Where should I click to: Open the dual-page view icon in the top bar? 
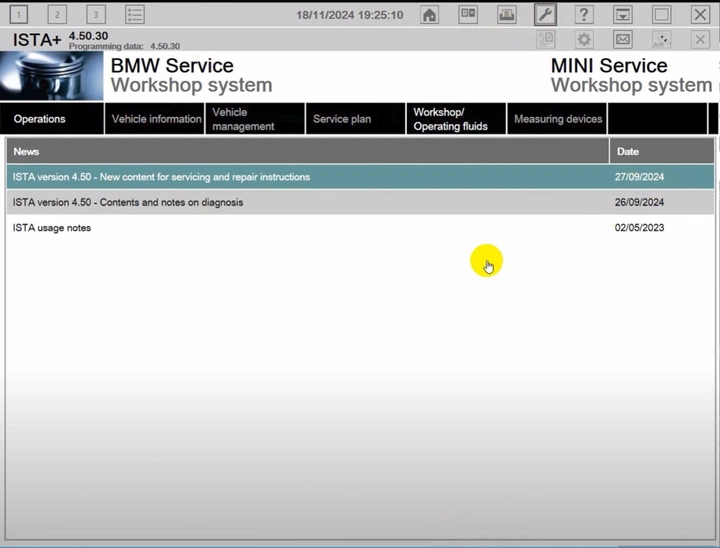(468, 15)
